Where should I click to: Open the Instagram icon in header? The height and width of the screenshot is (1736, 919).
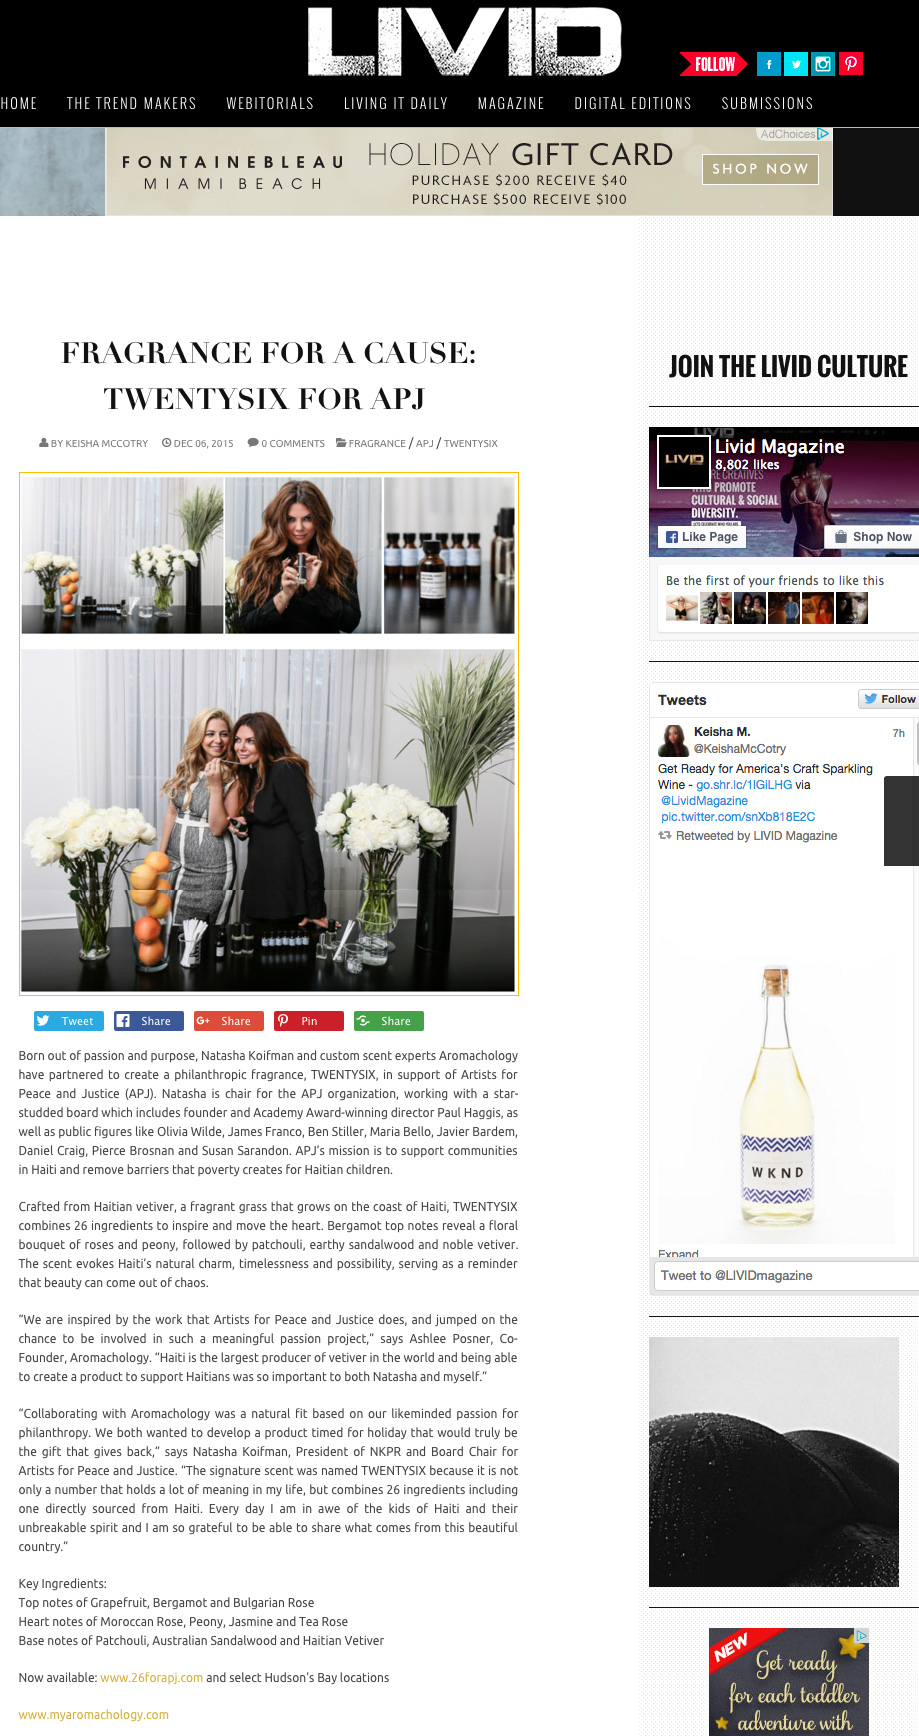pos(823,64)
